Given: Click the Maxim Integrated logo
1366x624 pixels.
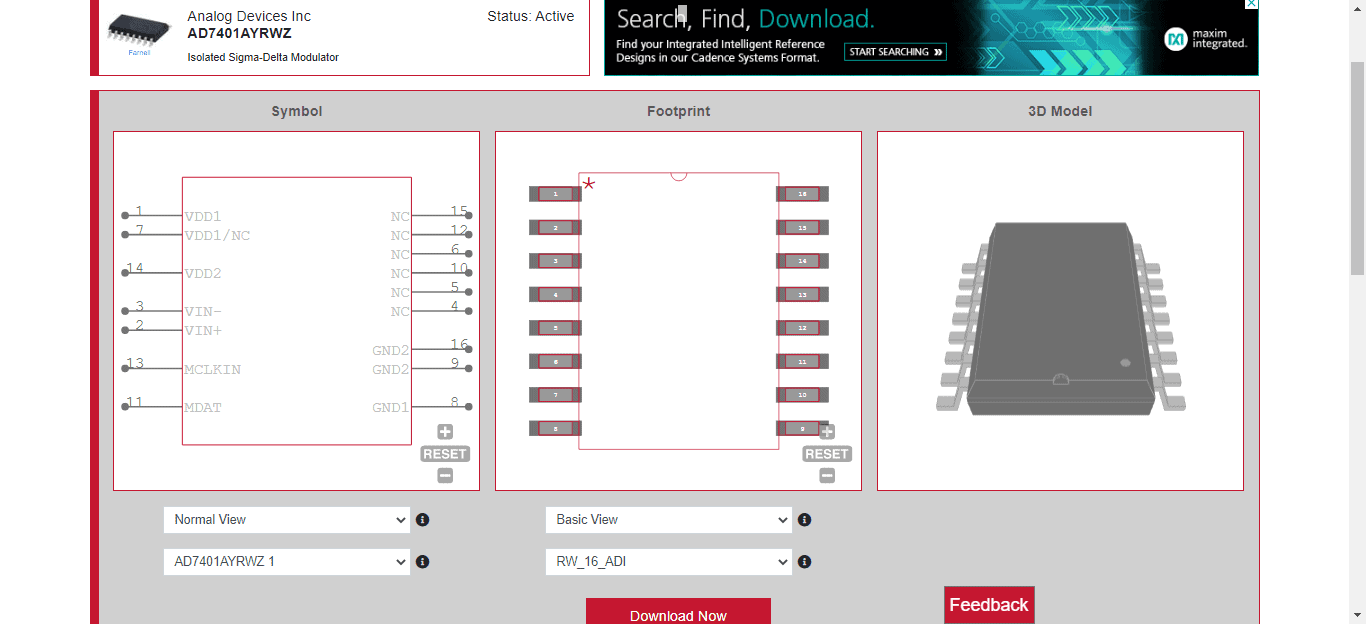Looking at the screenshot, I should [1206, 39].
